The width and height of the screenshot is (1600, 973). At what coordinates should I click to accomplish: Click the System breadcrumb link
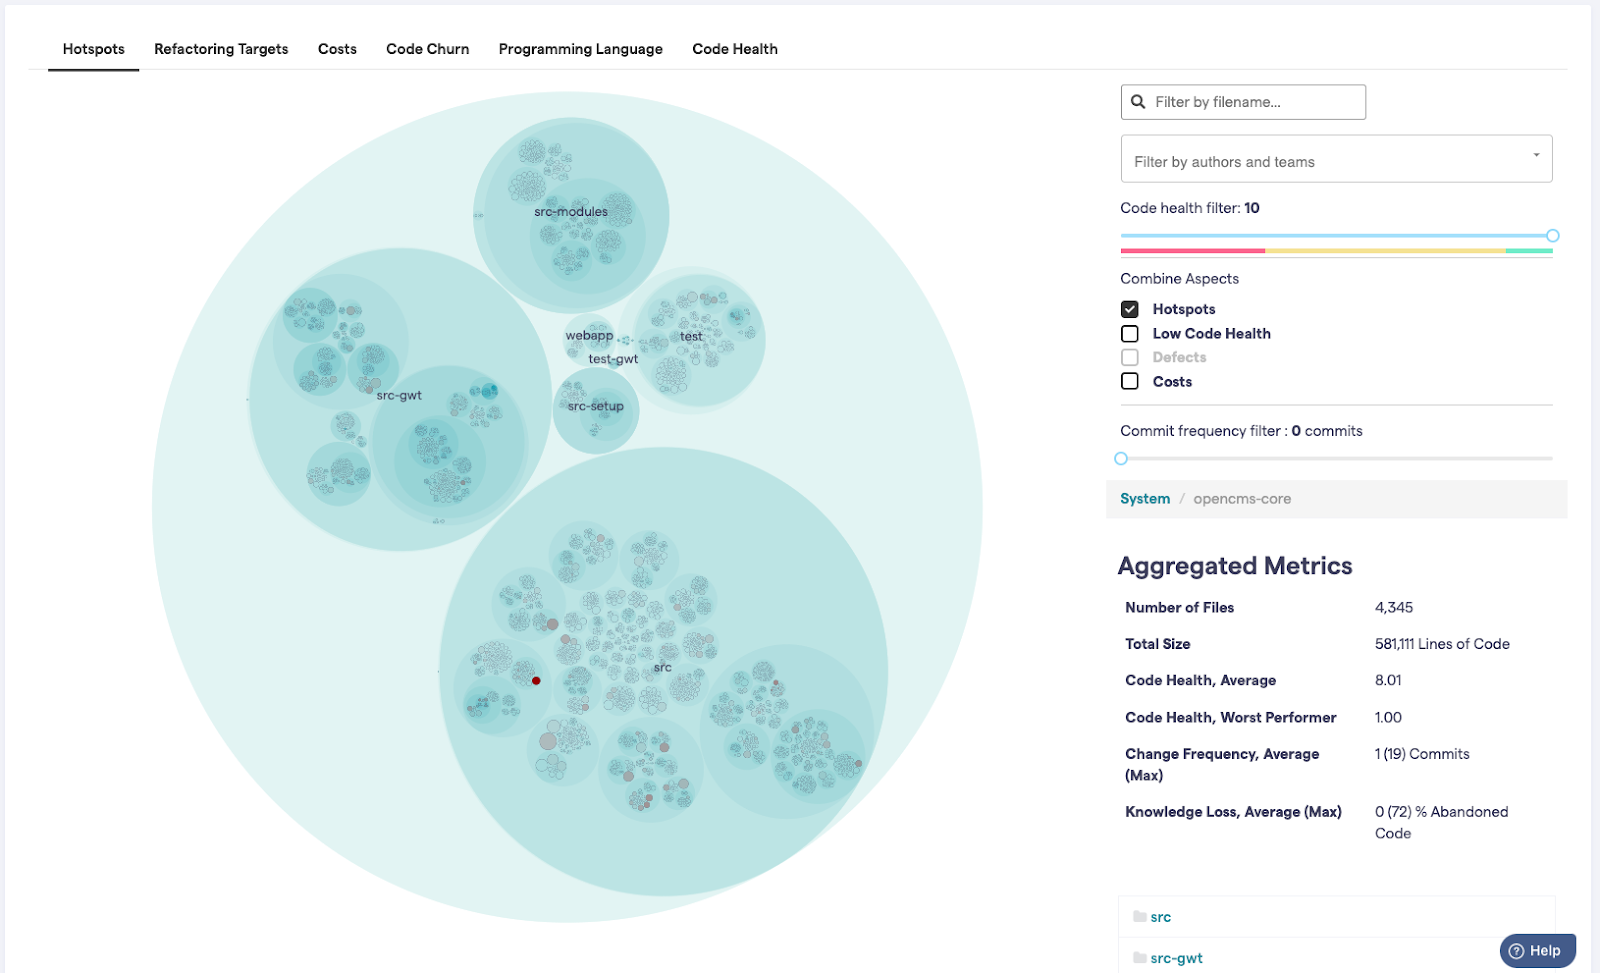1144,498
